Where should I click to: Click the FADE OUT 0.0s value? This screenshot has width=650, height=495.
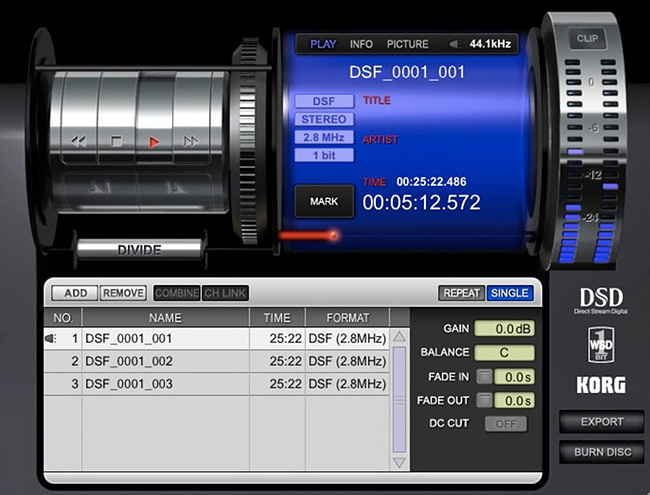pyautogui.click(x=514, y=400)
